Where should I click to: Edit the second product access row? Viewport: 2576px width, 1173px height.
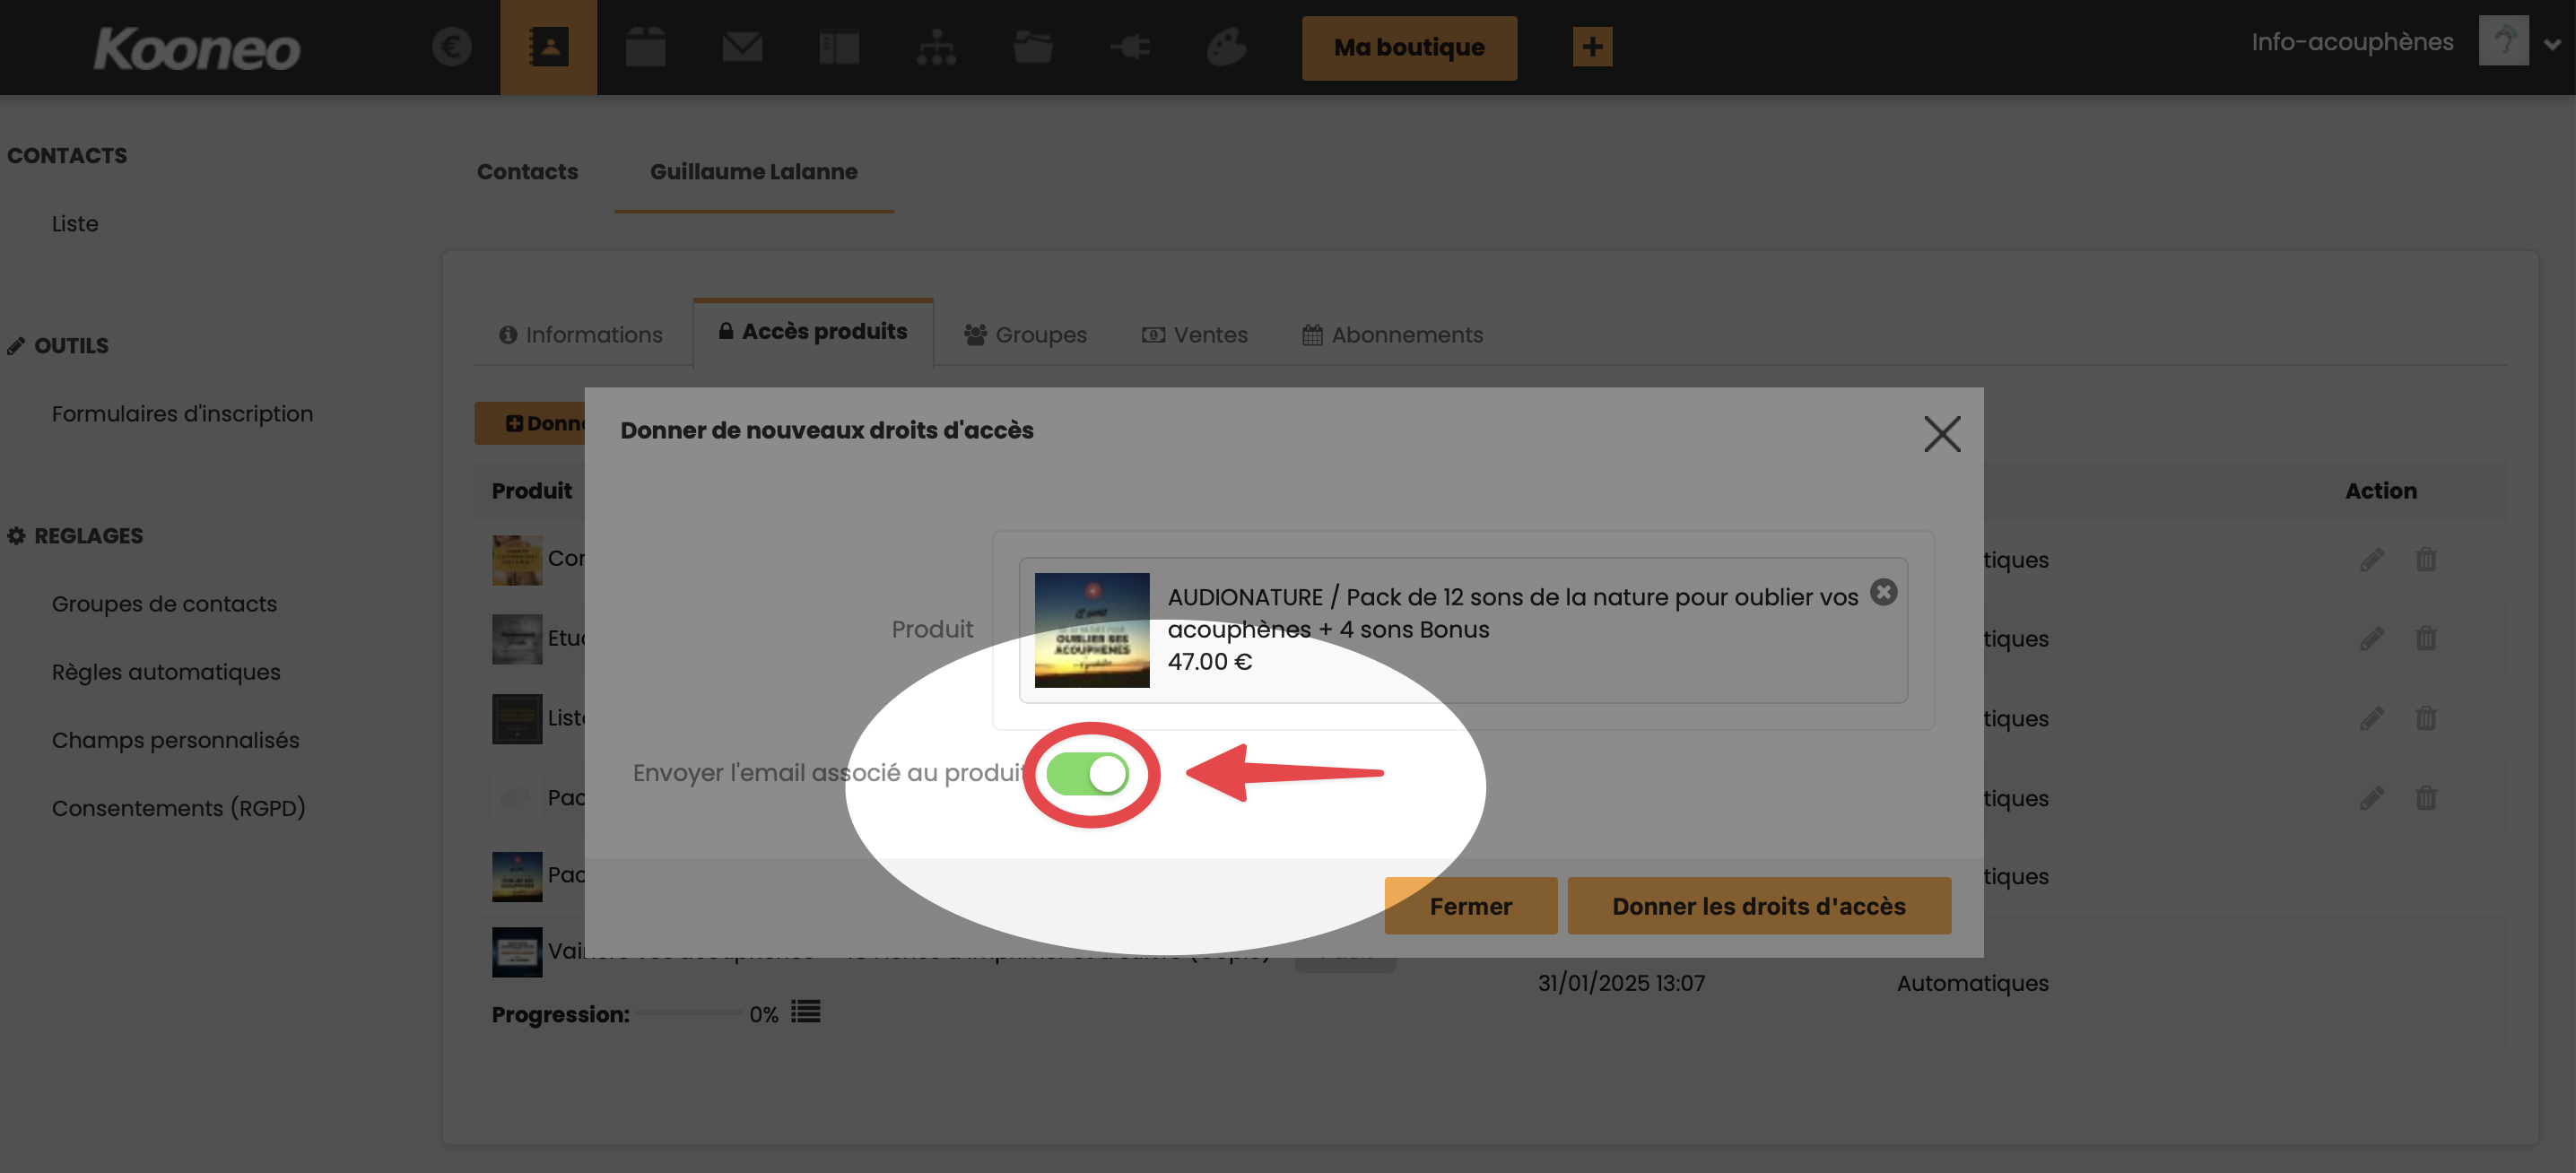2371,638
